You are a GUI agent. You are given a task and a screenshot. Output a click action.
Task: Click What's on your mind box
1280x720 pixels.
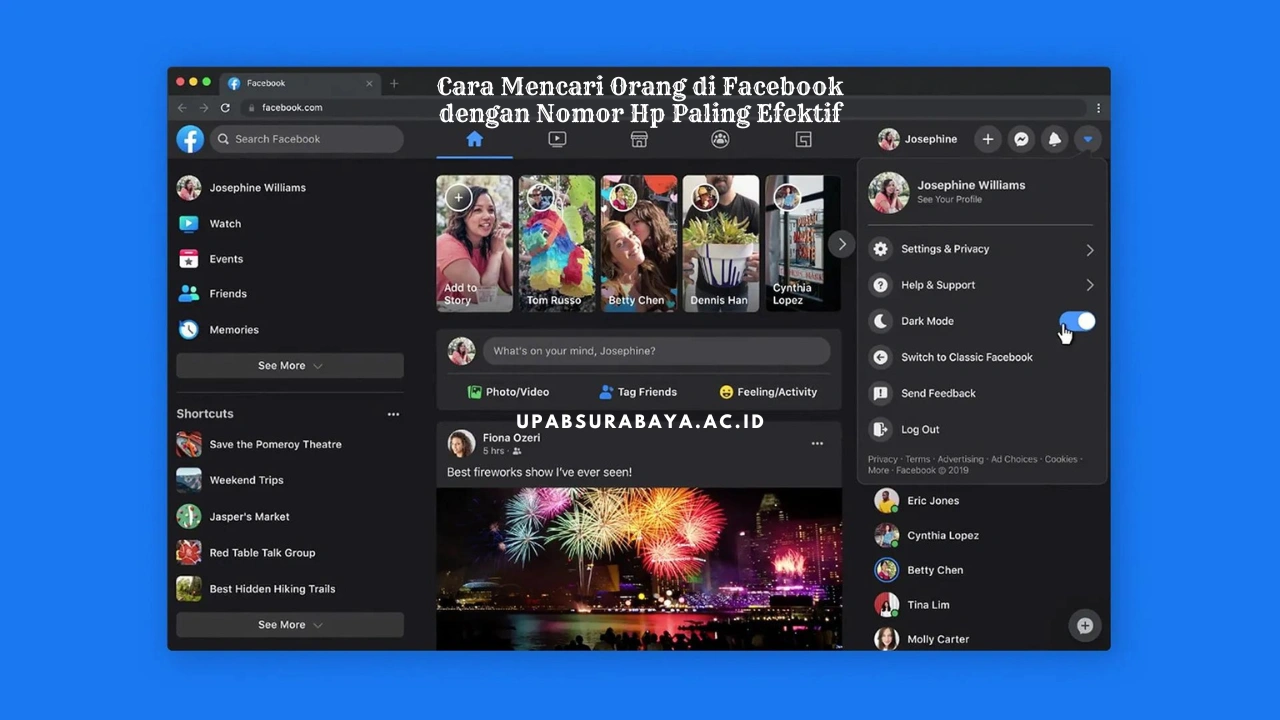pos(656,351)
